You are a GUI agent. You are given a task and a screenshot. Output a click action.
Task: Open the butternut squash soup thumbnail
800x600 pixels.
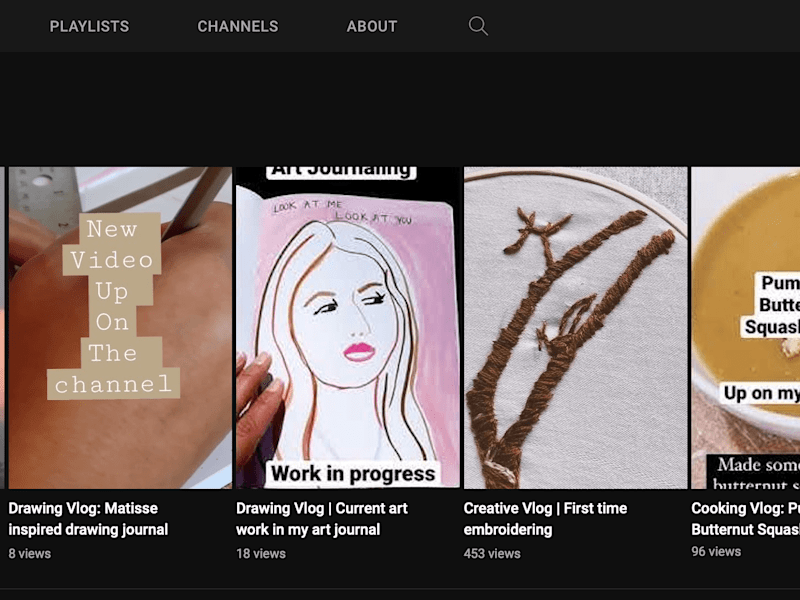[x=745, y=328]
